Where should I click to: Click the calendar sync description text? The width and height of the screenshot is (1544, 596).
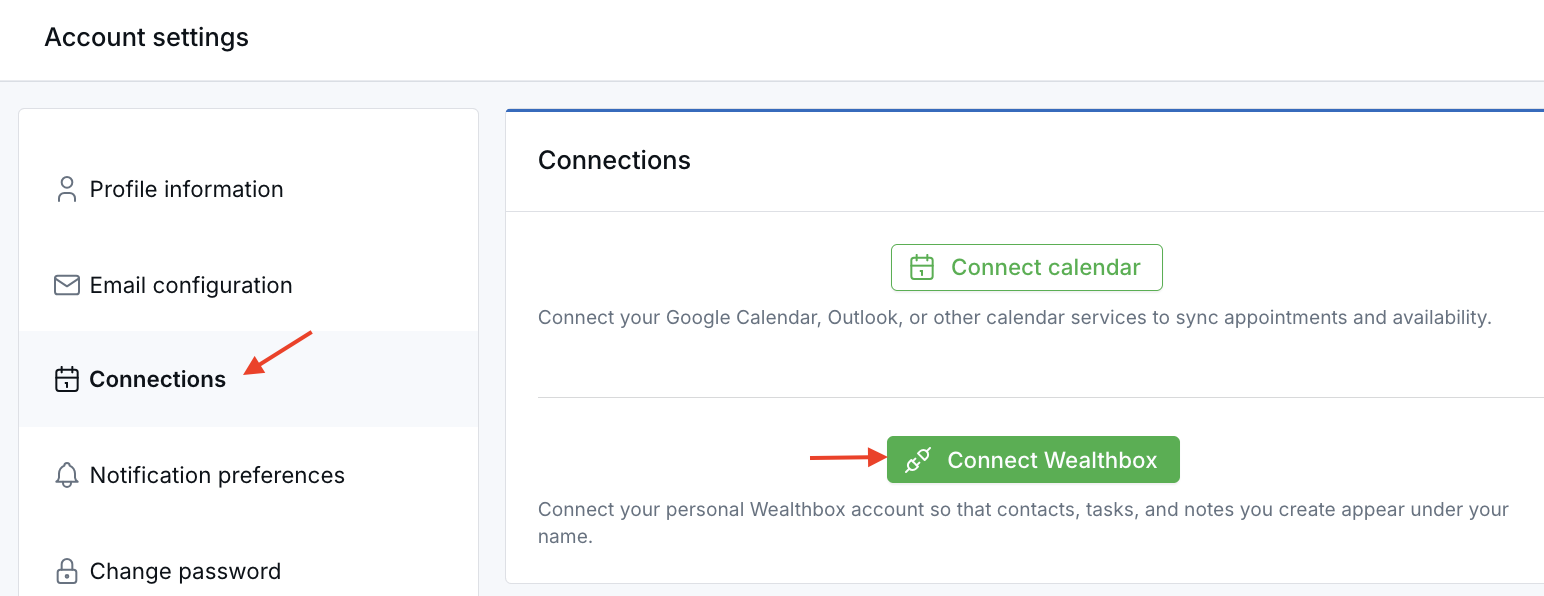(1014, 317)
